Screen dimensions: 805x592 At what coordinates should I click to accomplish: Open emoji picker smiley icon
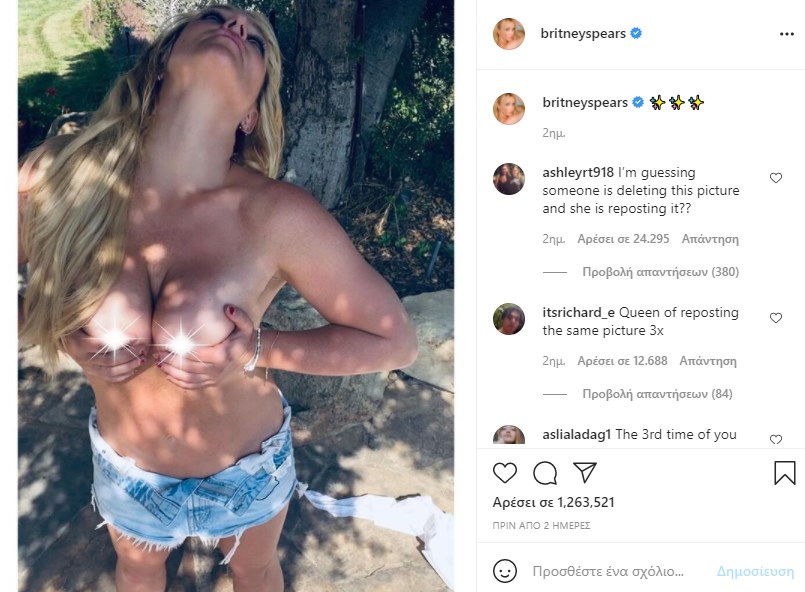pyautogui.click(x=505, y=571)
